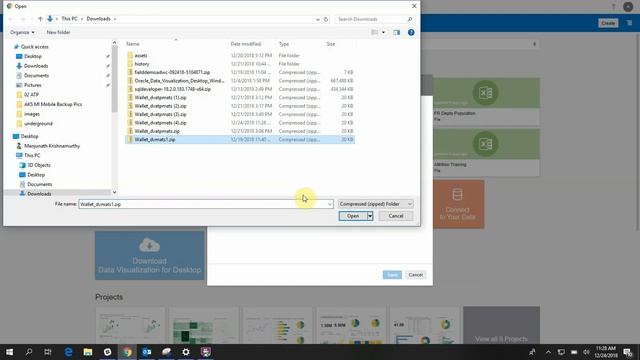Show hidden system tray icons
Screen dimensions: 640x360
[548, 352]
